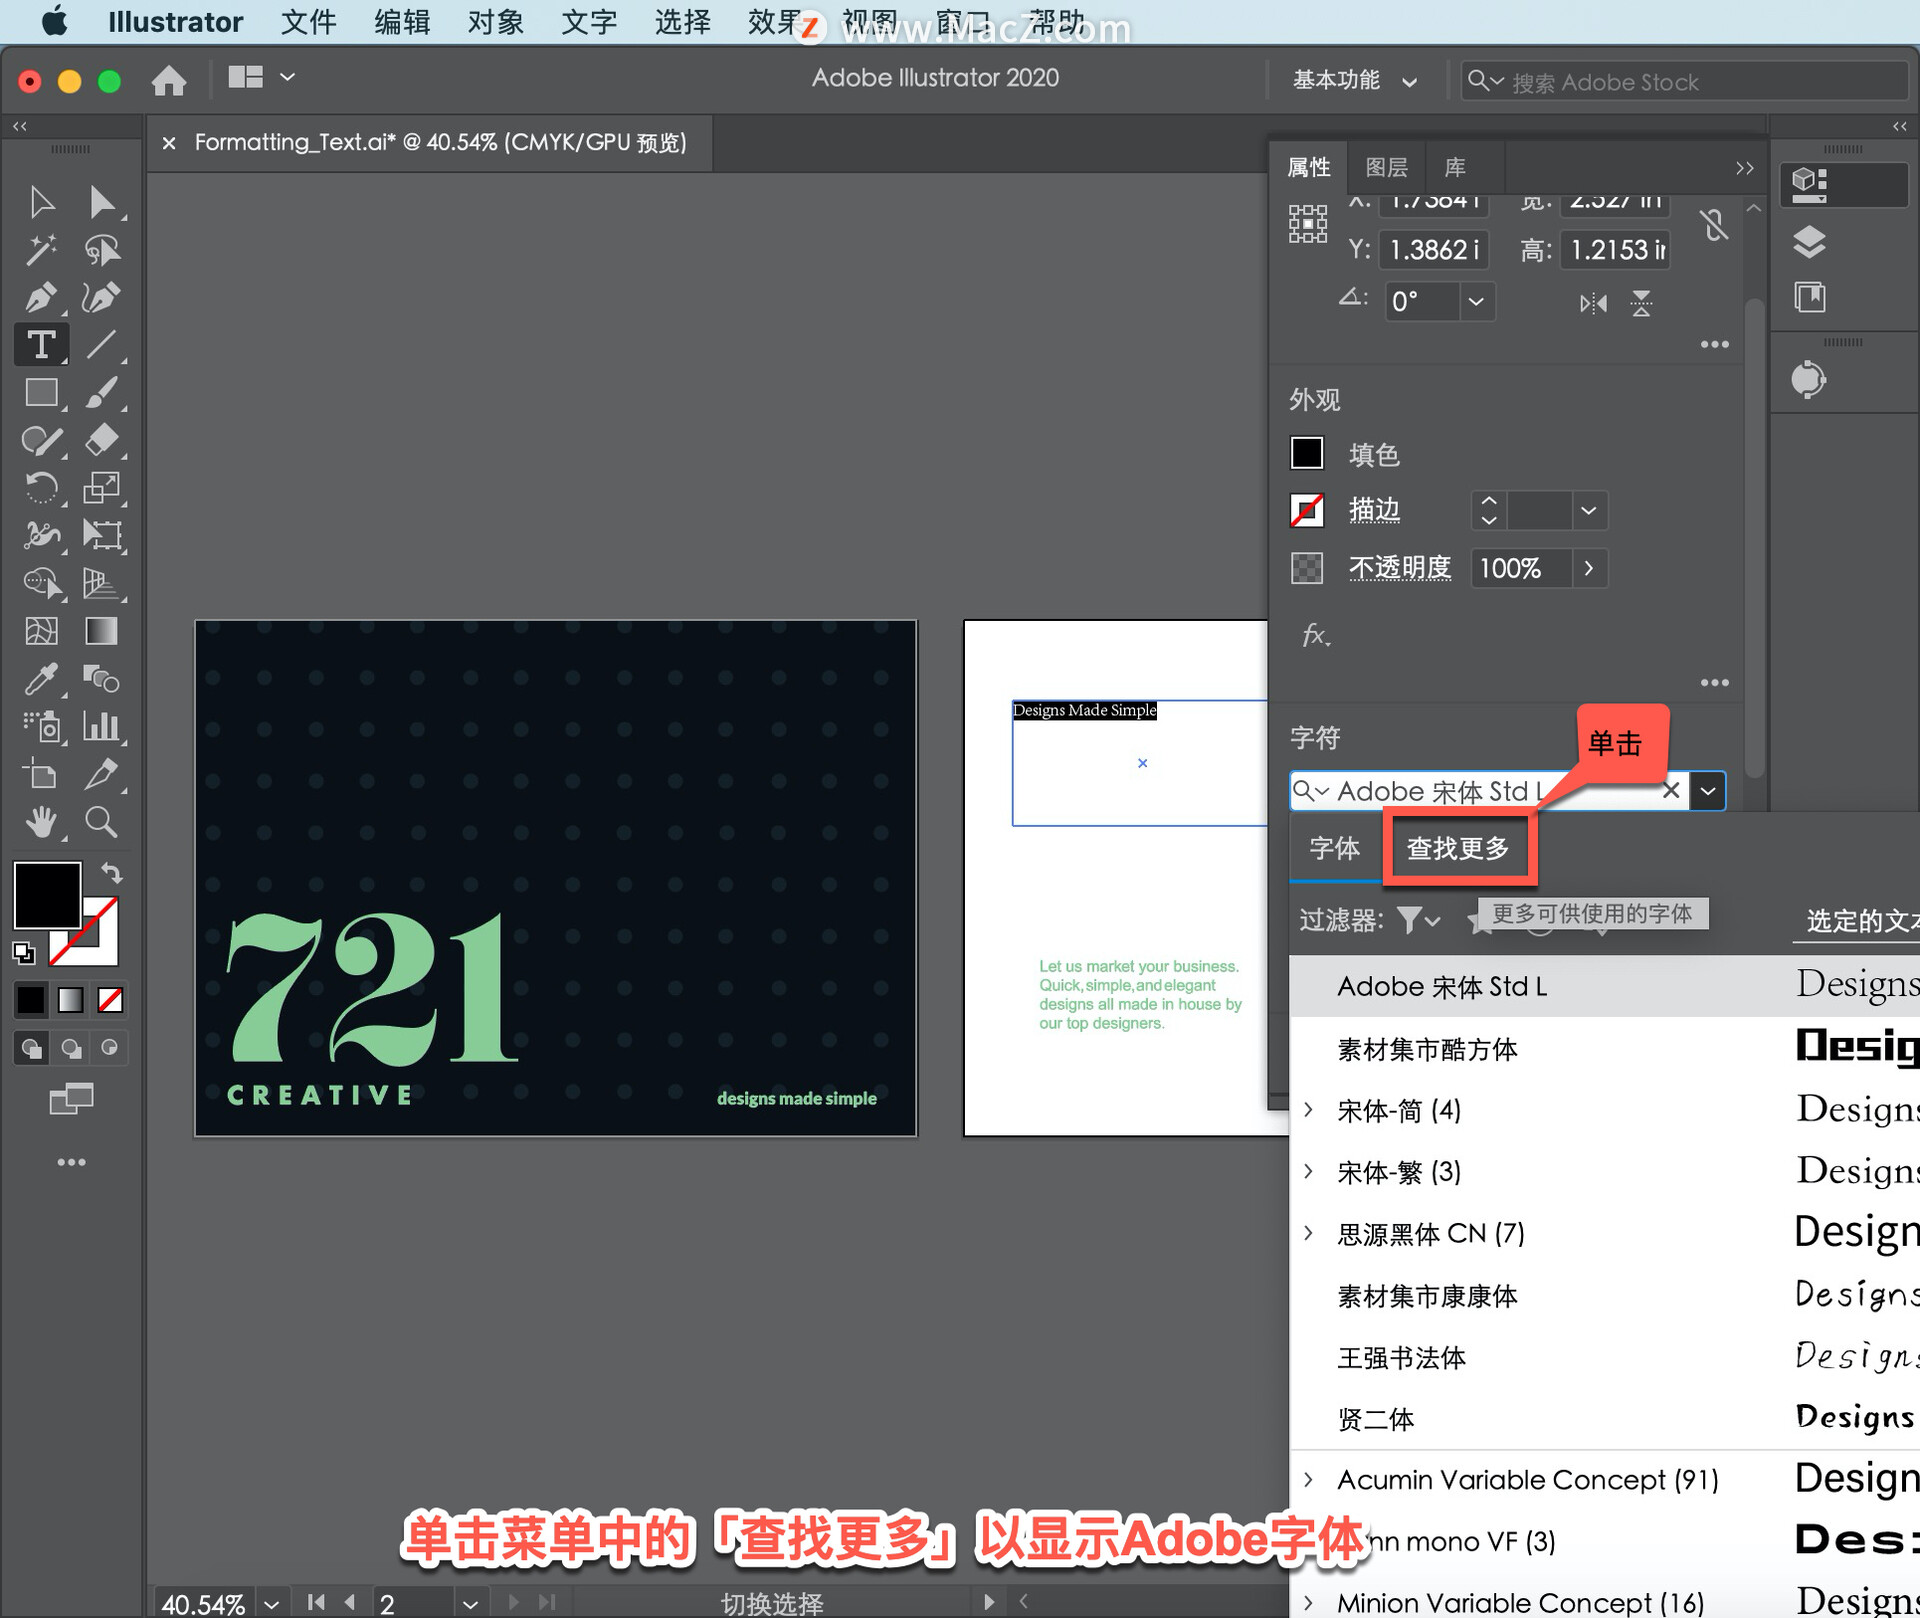Select the Paintbrush tool
Image resolution: width=1920 pixels, height=1618 pixels.
tap(101, 392)
